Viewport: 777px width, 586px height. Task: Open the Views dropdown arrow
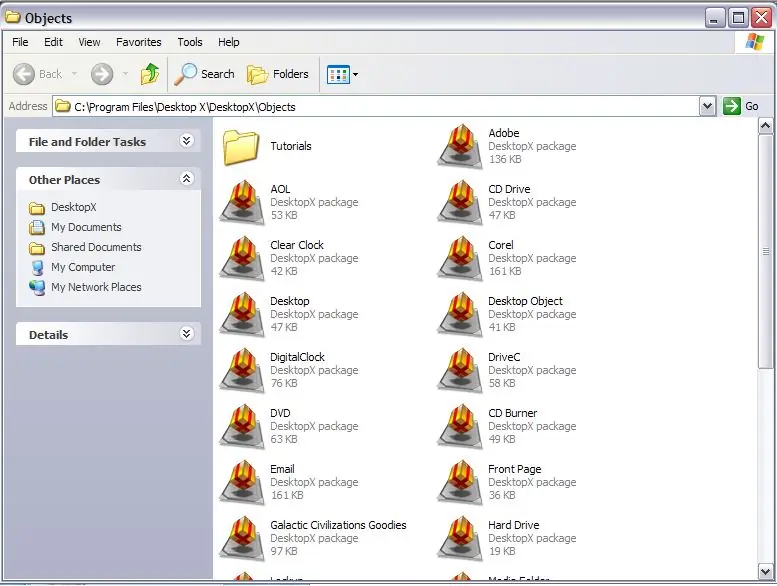point(355,75)
